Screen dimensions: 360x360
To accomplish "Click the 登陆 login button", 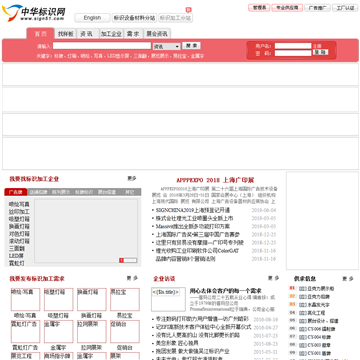I will [320, 53].
